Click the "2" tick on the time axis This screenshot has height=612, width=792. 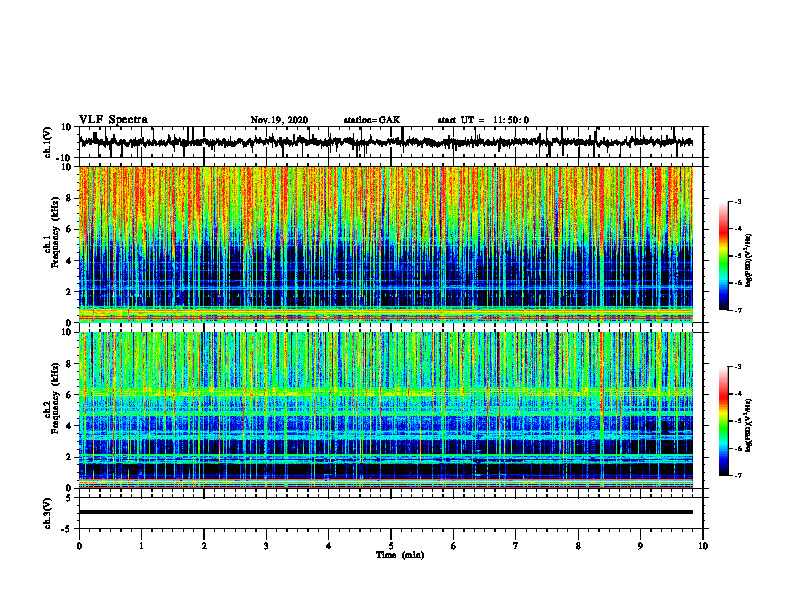coord(204,546)
